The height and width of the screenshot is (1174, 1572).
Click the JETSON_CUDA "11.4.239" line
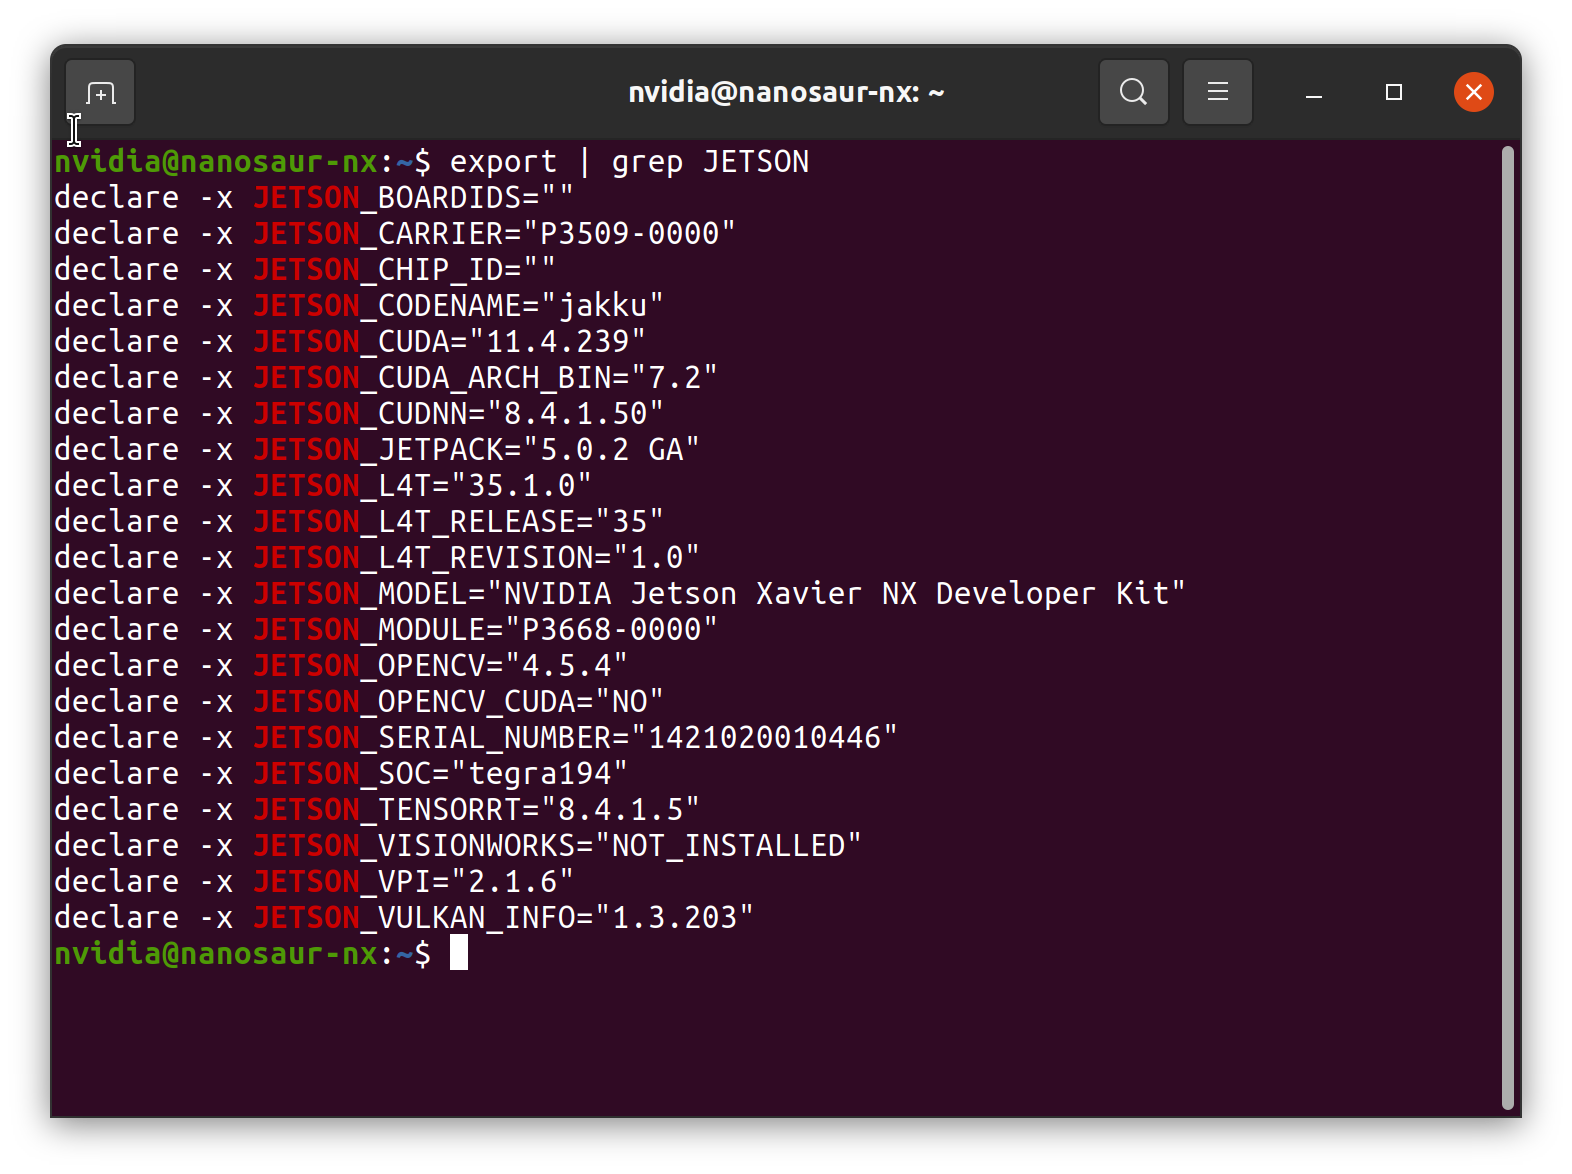click(350, 341)
